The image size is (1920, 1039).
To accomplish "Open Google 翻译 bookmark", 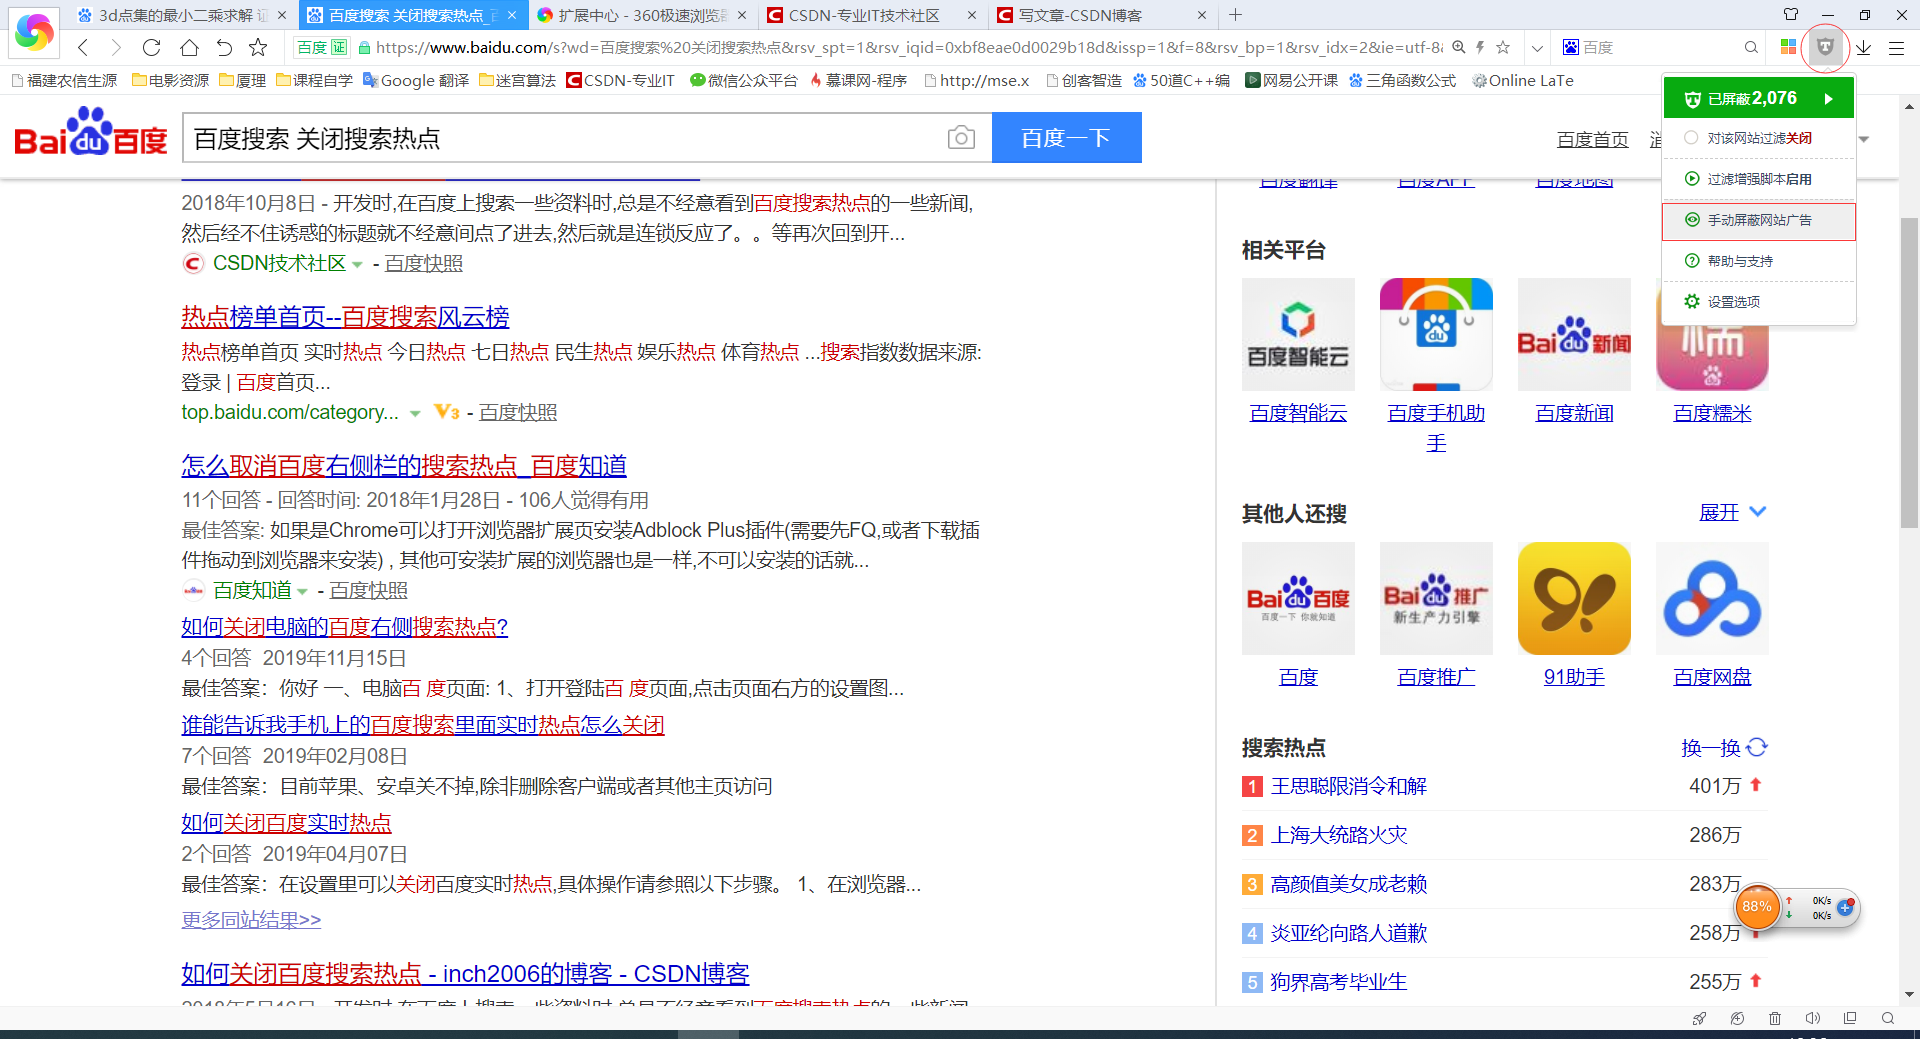I will click(416, 80).
